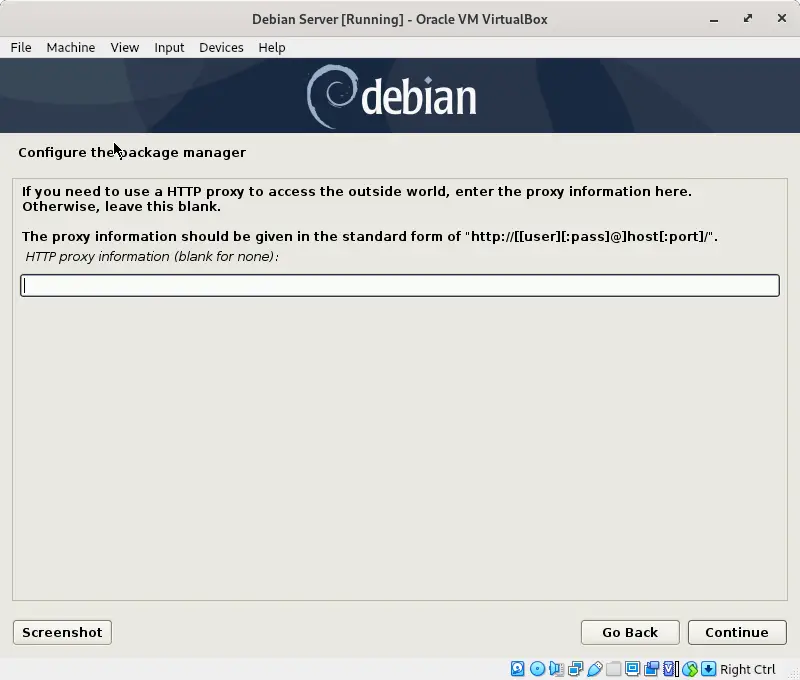Click the audio status icon

pos(556,668)
